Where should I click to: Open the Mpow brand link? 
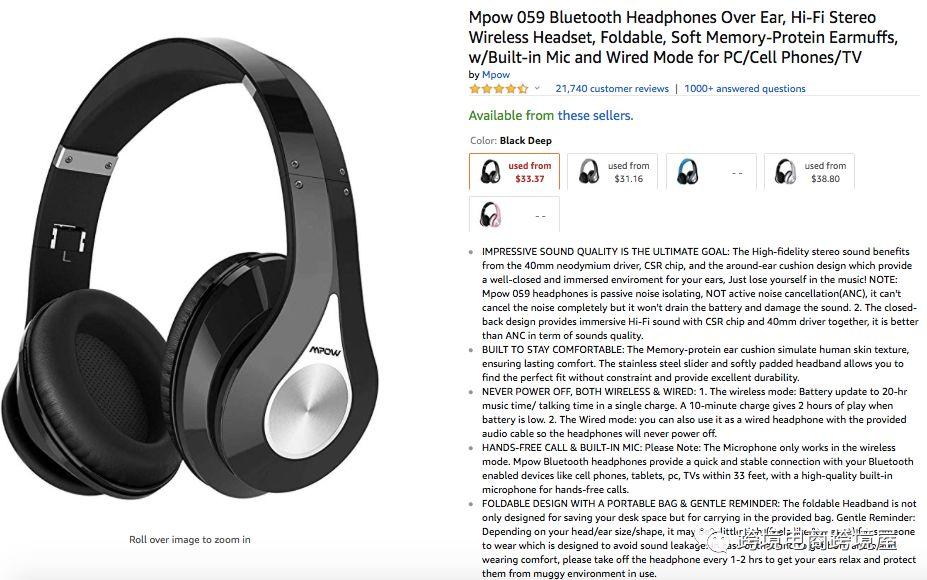coord(495,74)
